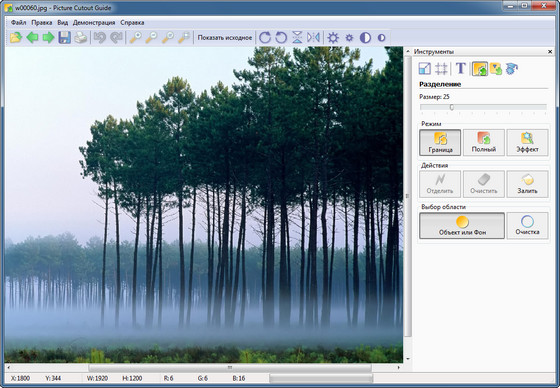The width and height of the screenshot is (560, 388).
Task: Increase brightness with large sun icon
Action: (333, 38)
